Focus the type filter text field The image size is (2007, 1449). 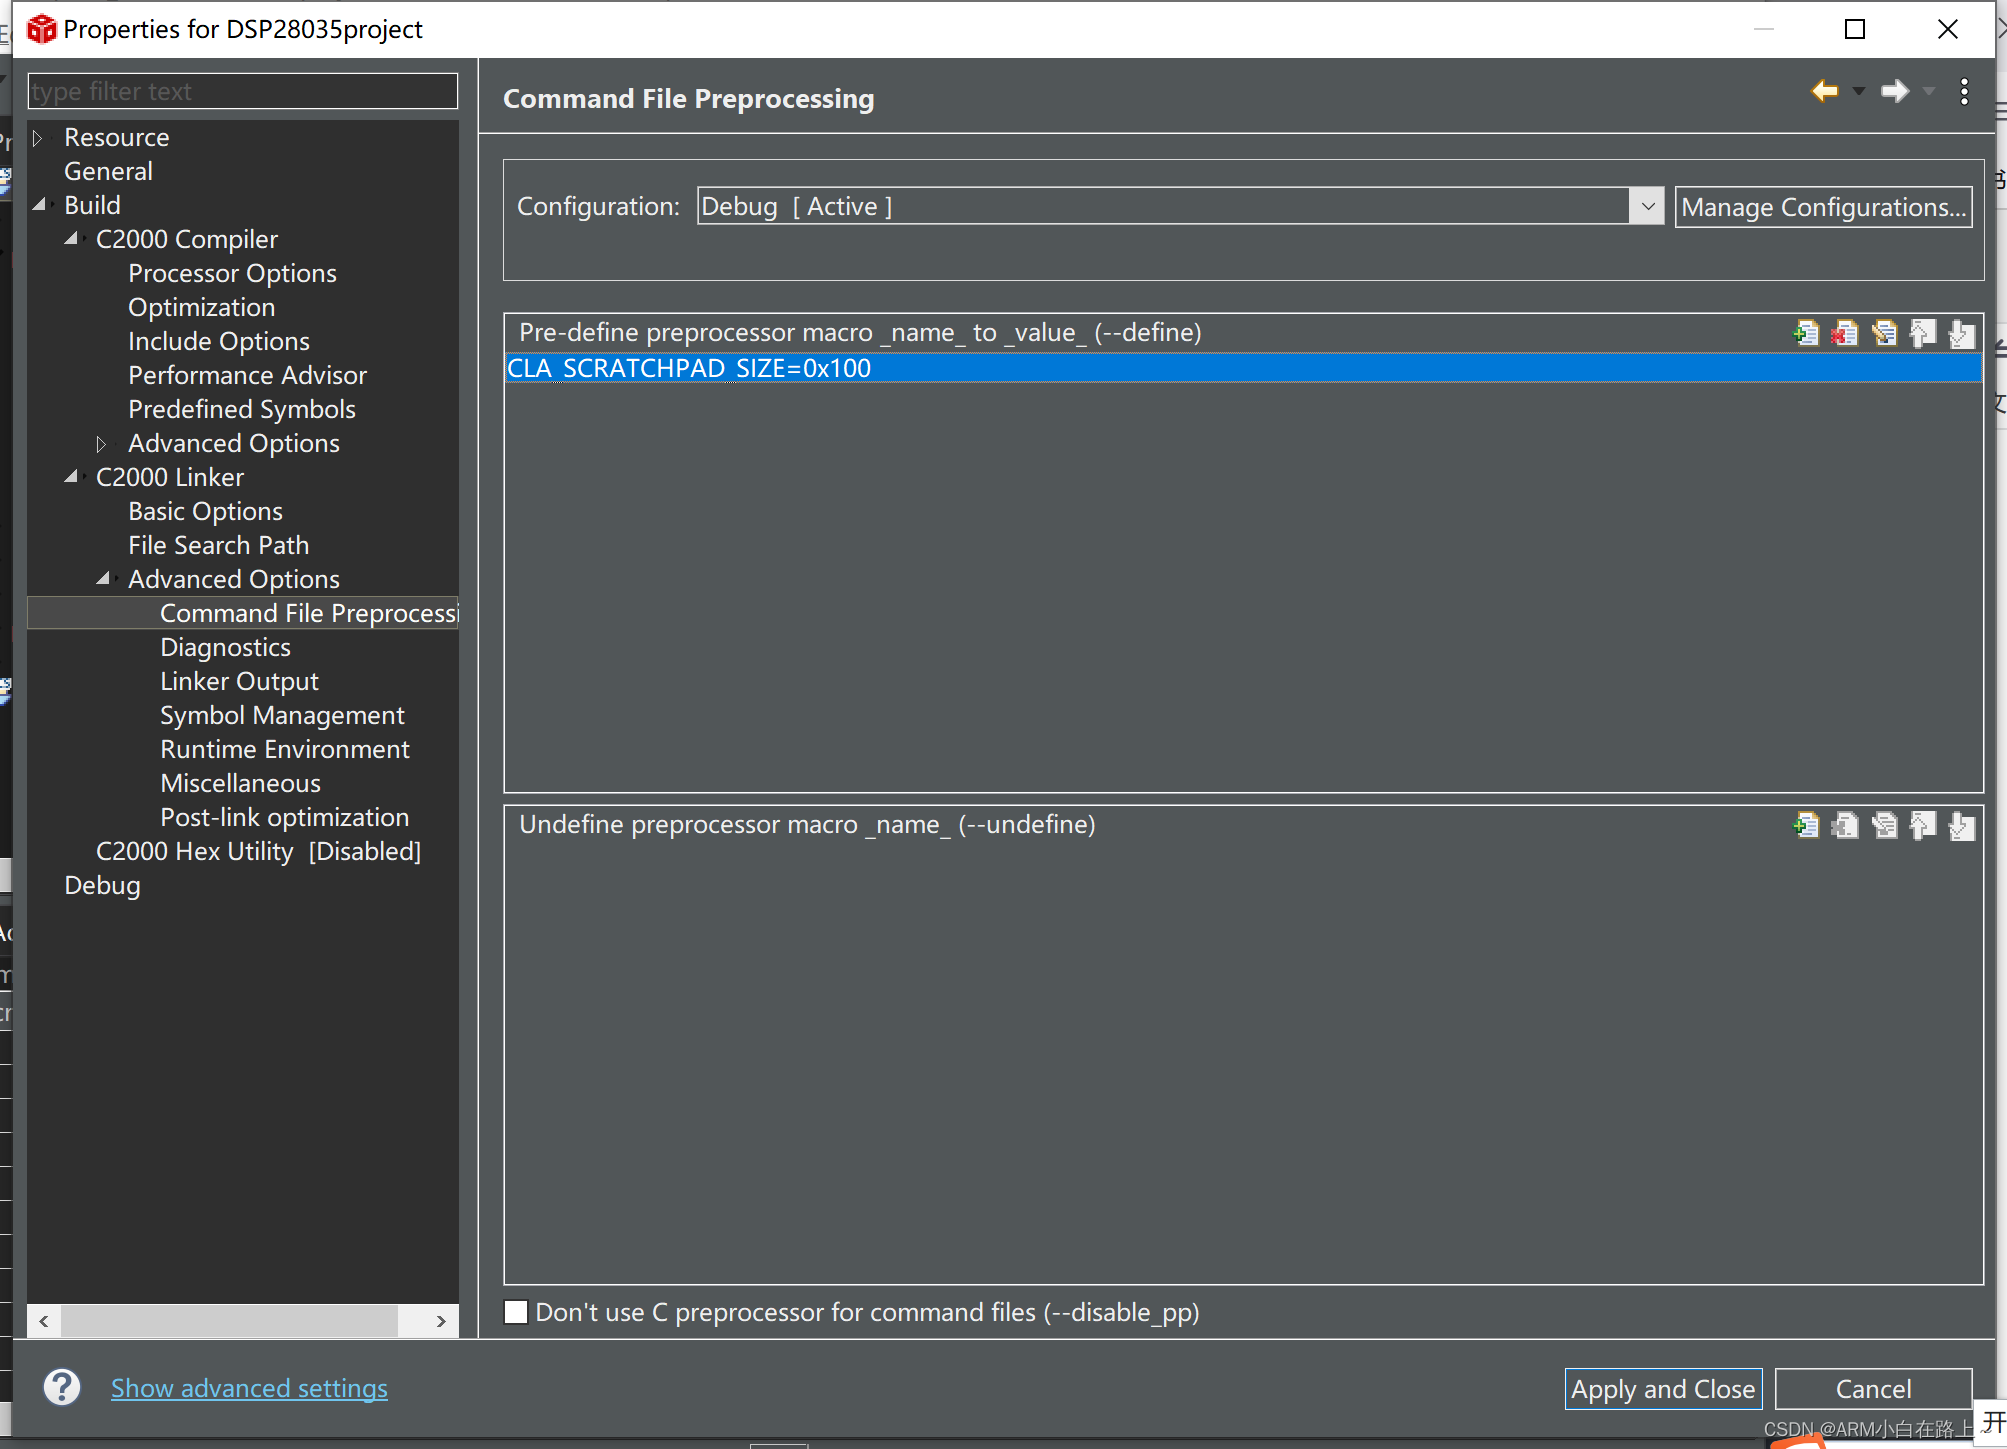click(243, 91)
